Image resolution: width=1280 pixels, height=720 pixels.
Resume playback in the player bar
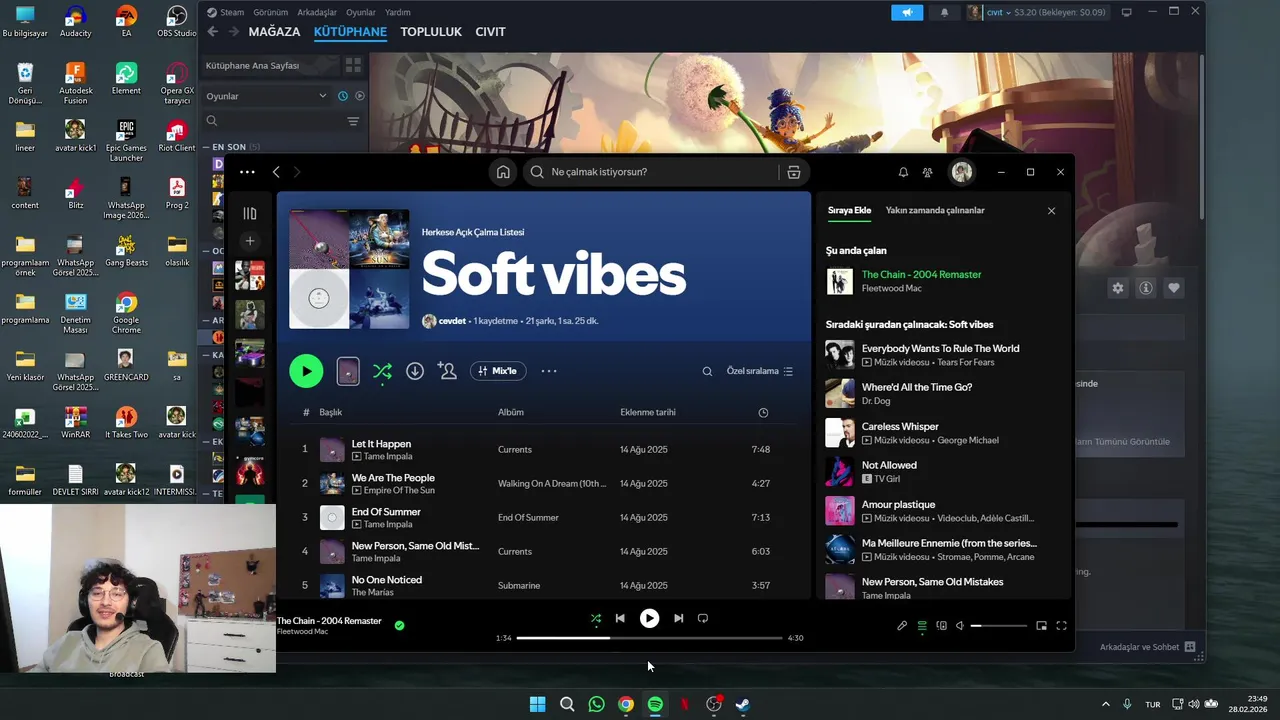[649, 618]
